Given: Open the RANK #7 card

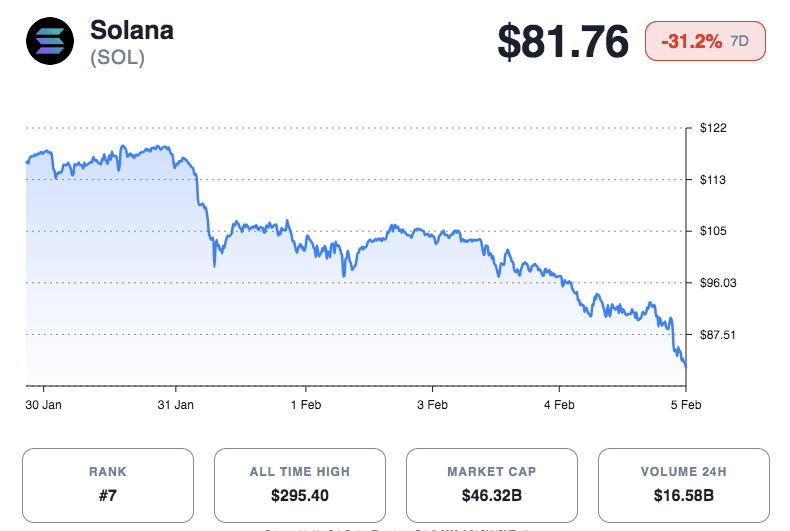Looking at the screenshot, I should point(108,484).
